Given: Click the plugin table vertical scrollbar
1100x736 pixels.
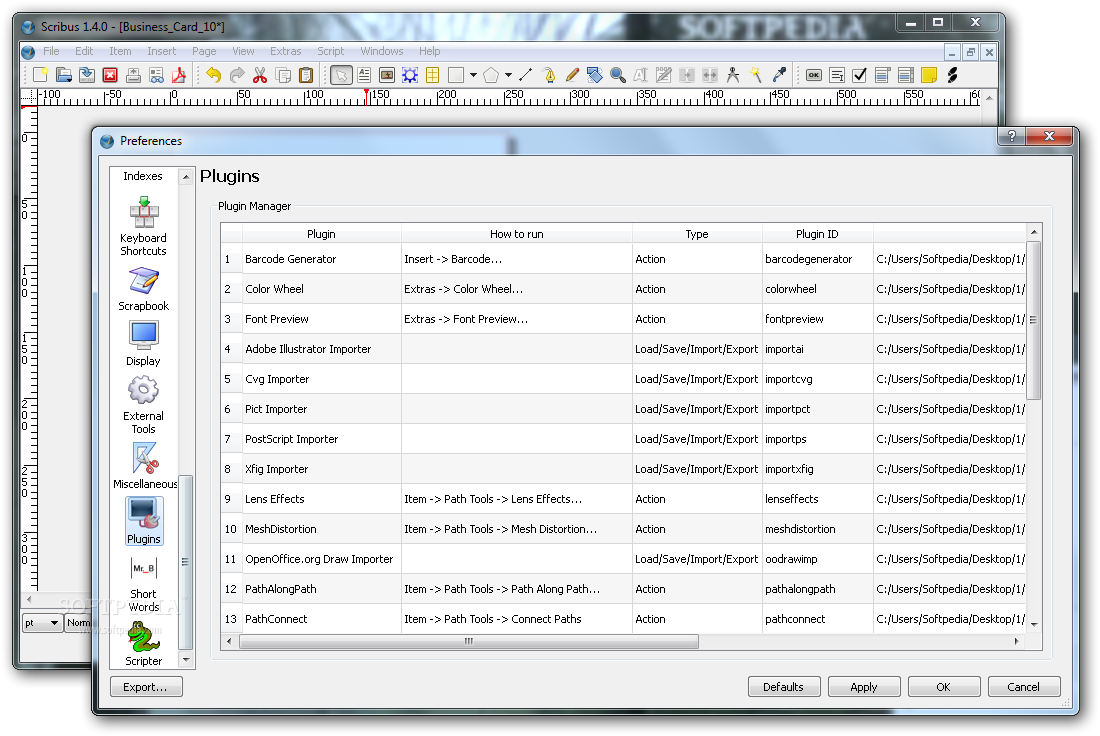Looking at the screenshot, I should (1033, 320).
